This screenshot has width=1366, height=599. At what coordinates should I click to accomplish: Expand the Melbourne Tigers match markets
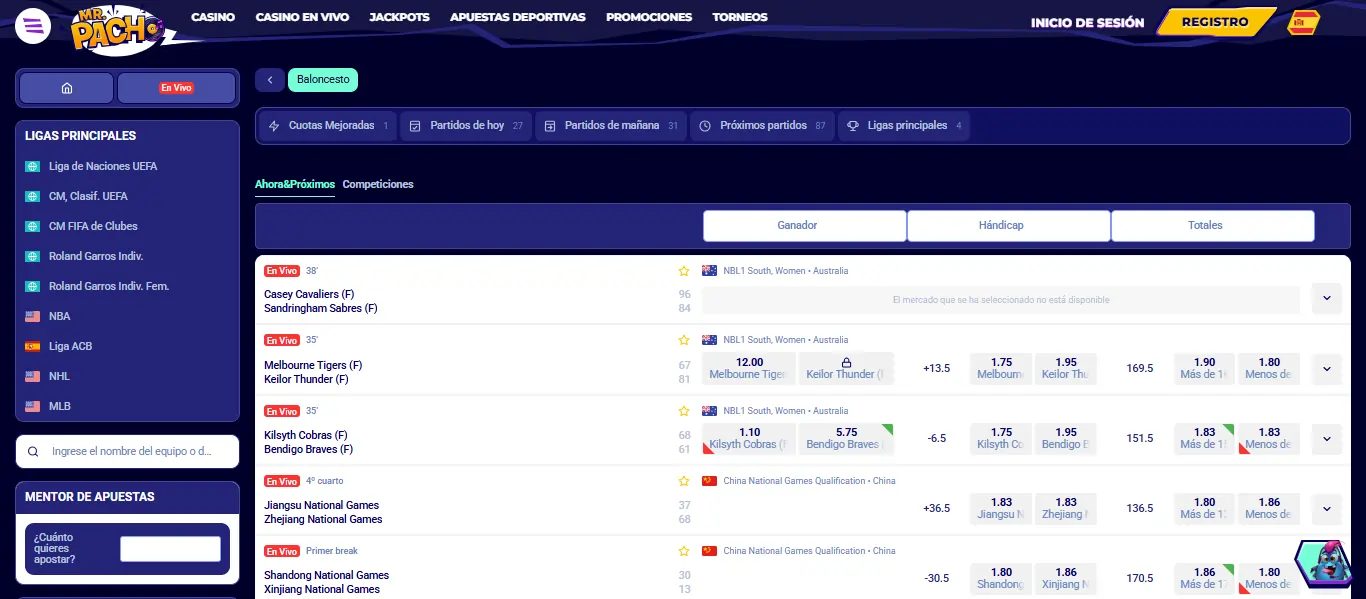[x=1326, y=368]
